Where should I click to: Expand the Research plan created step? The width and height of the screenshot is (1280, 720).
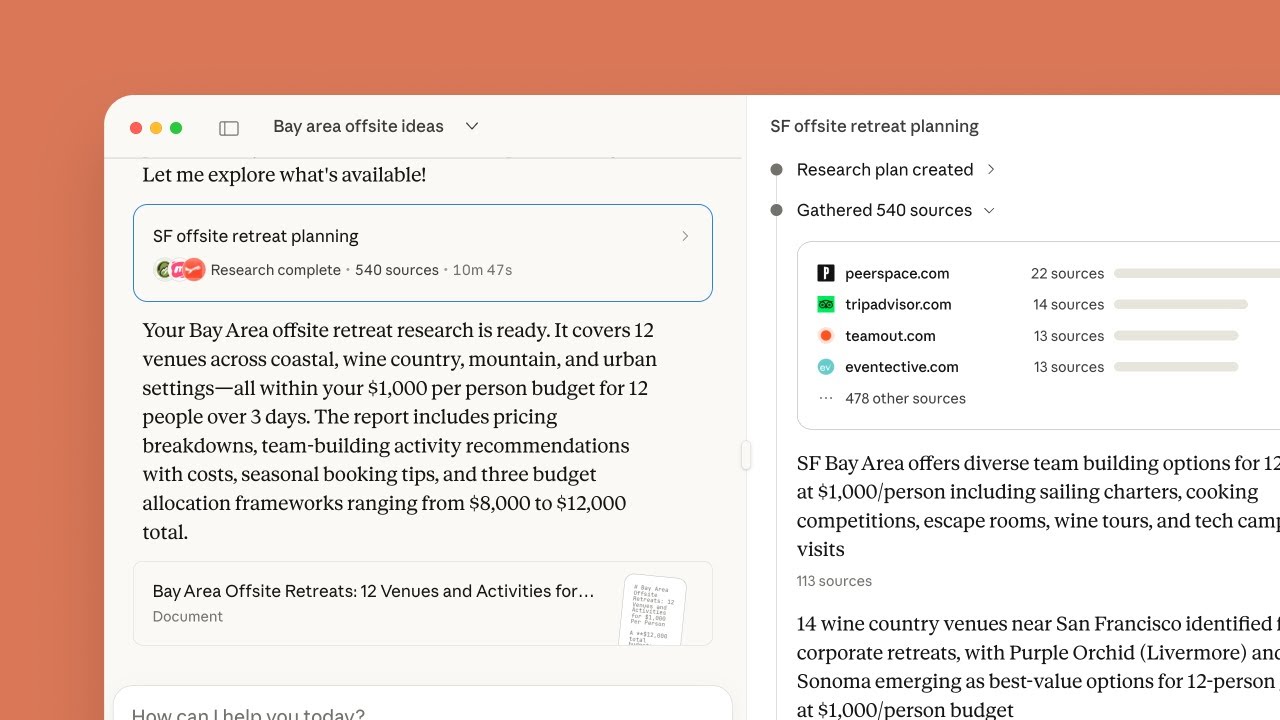click(991, 169)
